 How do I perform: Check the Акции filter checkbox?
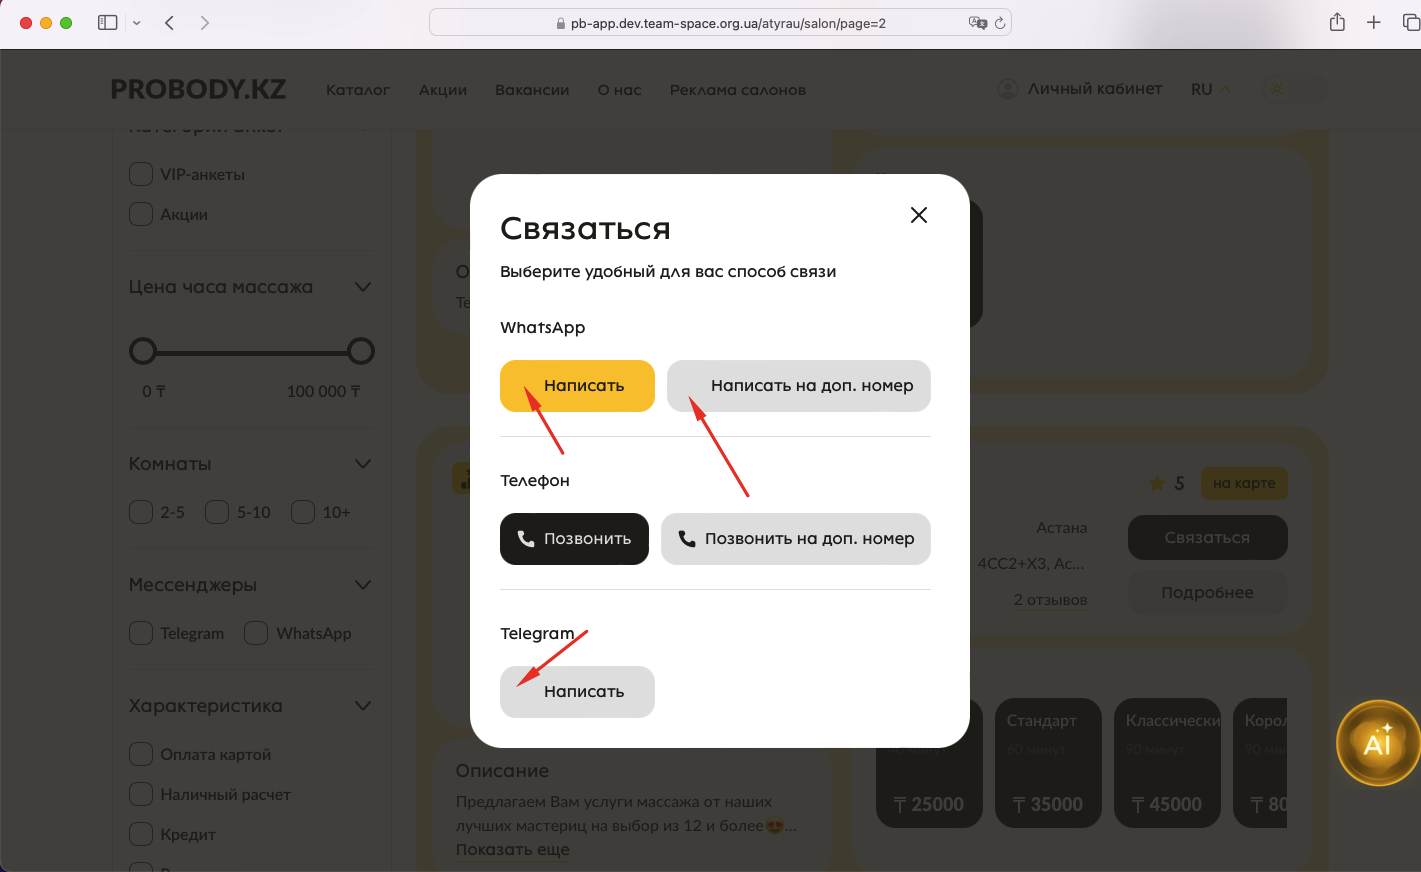[x=141, y=214]
